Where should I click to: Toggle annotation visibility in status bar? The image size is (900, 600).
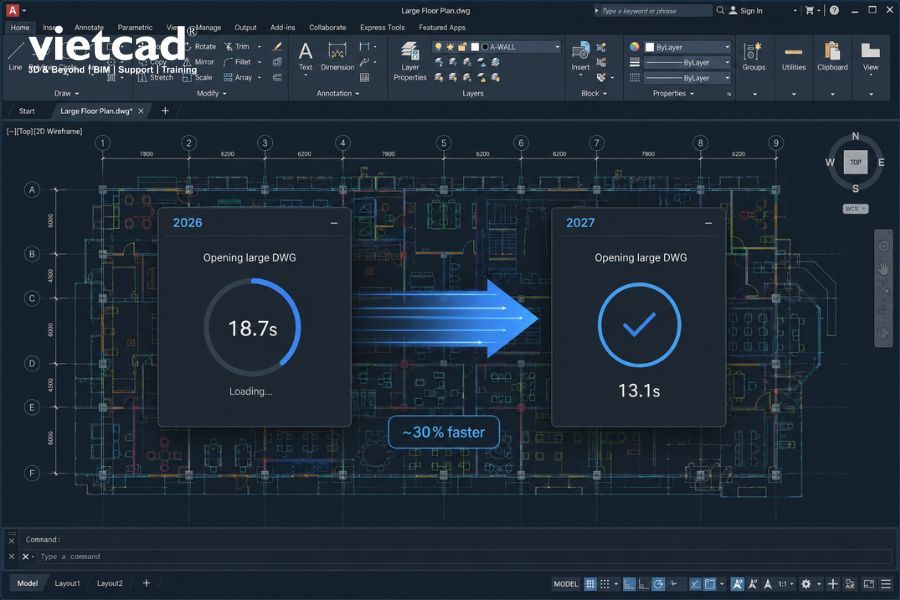click(738, 584)
